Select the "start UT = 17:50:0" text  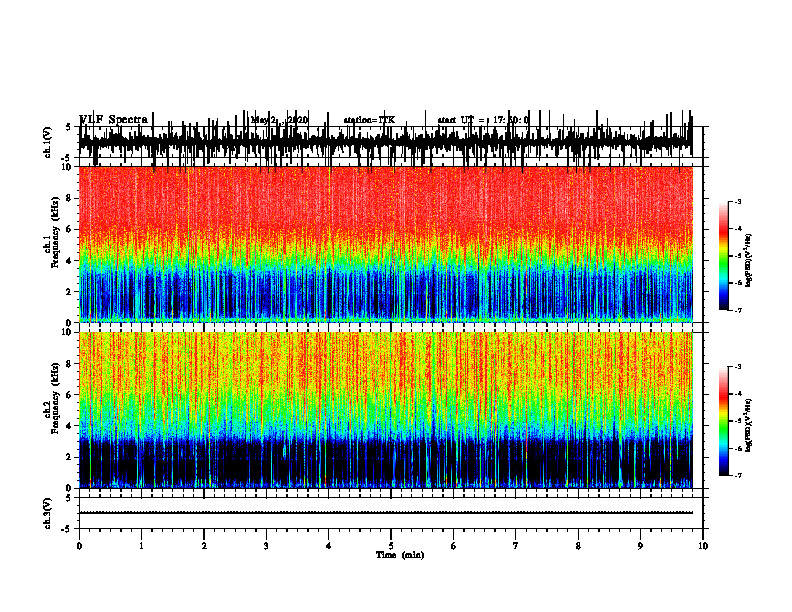[x=483, y=120]
